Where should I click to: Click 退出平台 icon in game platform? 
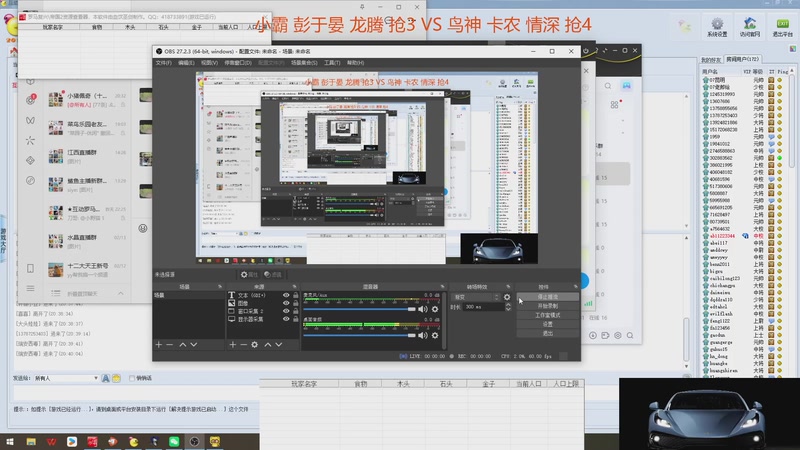pos(782,27)
